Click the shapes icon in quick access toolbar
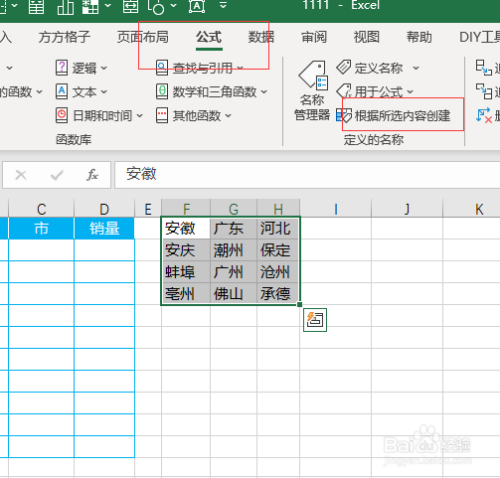Image resolution: width=500 pixels, height=478 pixels. tap(156, 7)
